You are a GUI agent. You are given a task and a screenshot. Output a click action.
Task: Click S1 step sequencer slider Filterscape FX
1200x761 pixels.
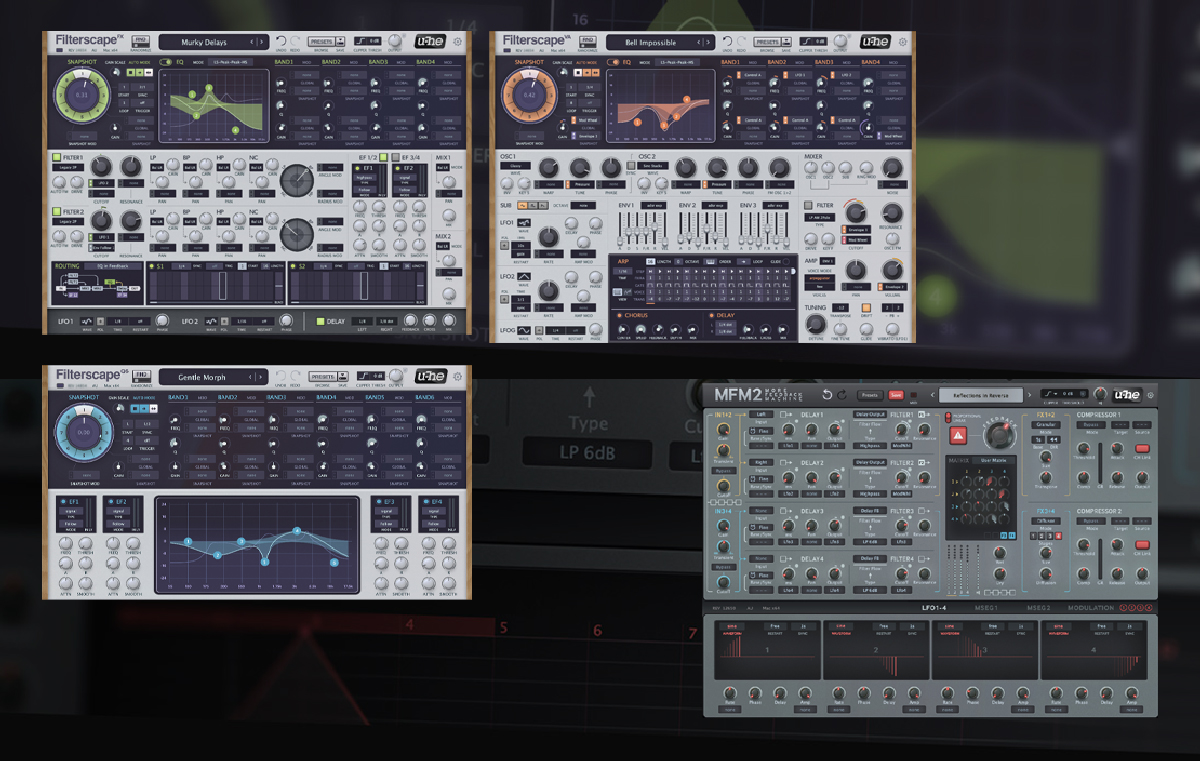(279, 286)
